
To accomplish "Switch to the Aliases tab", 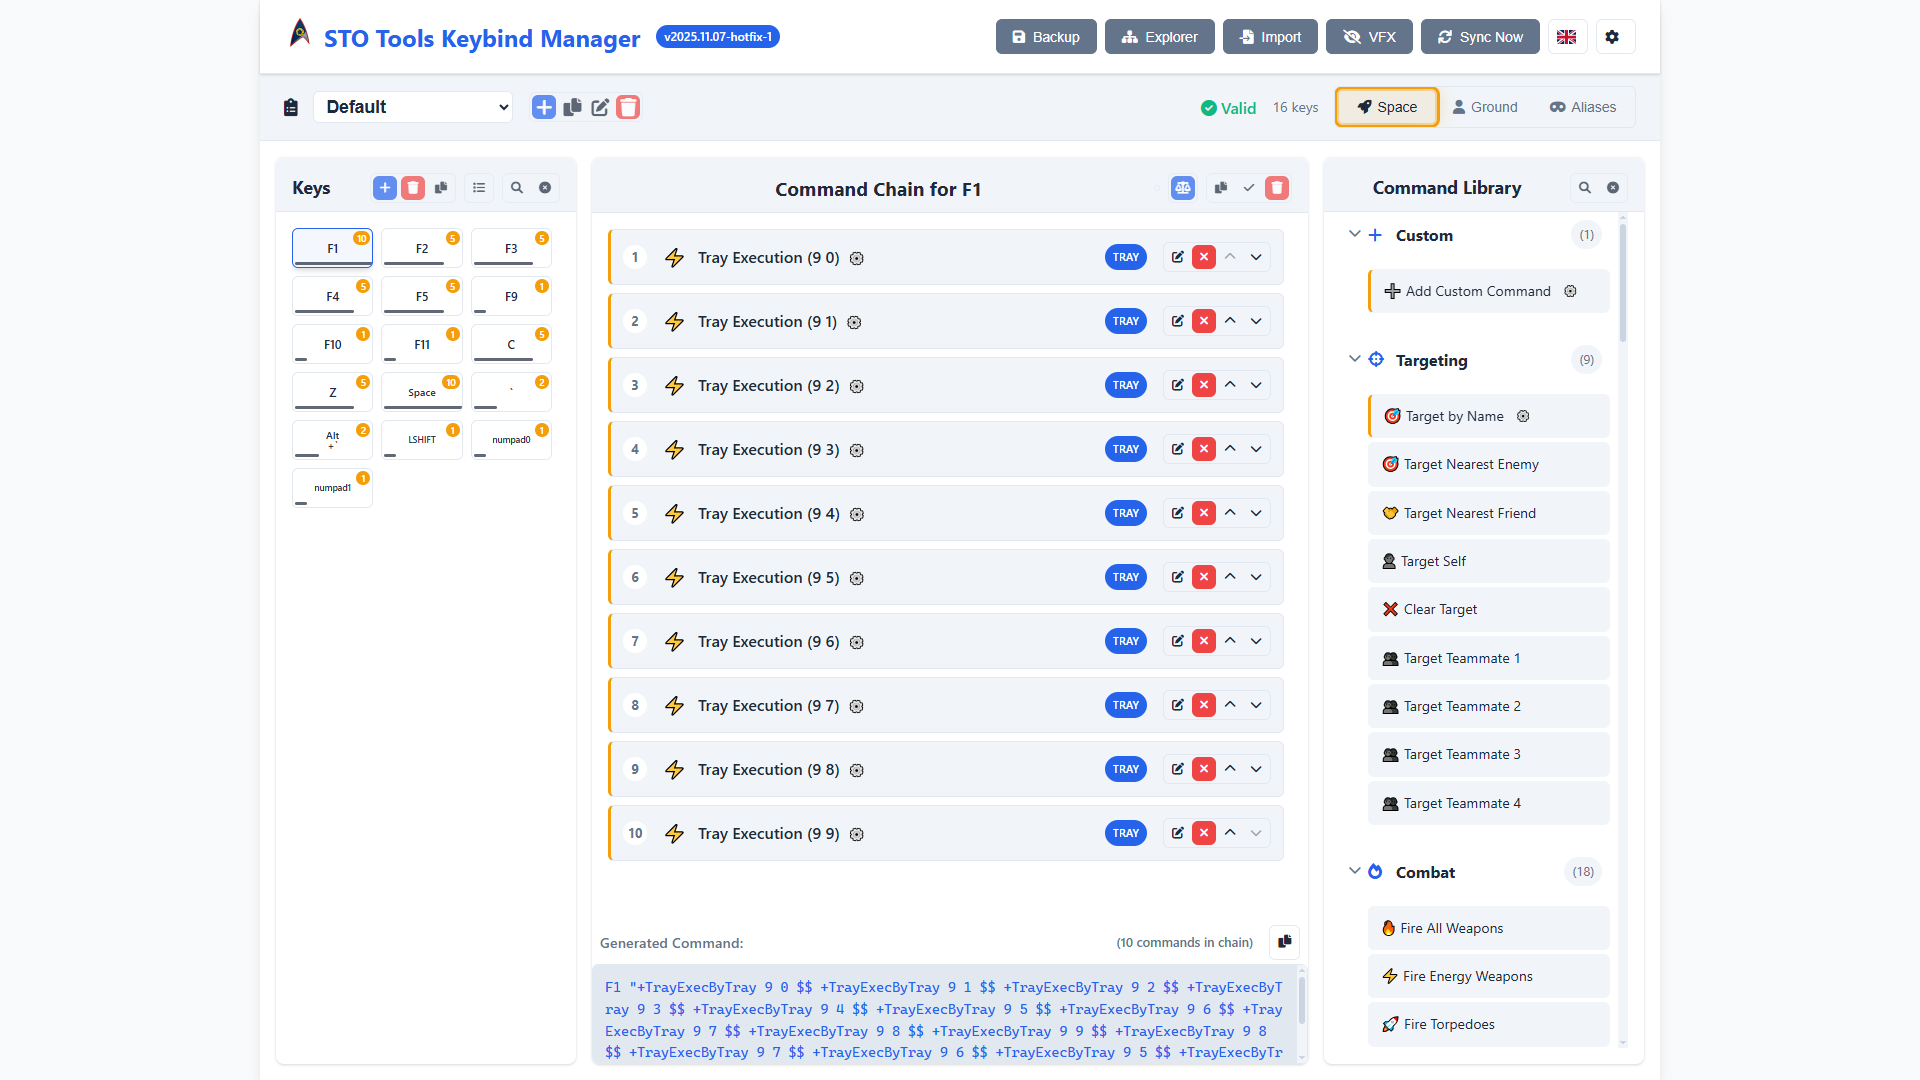I will [1581, 107].
